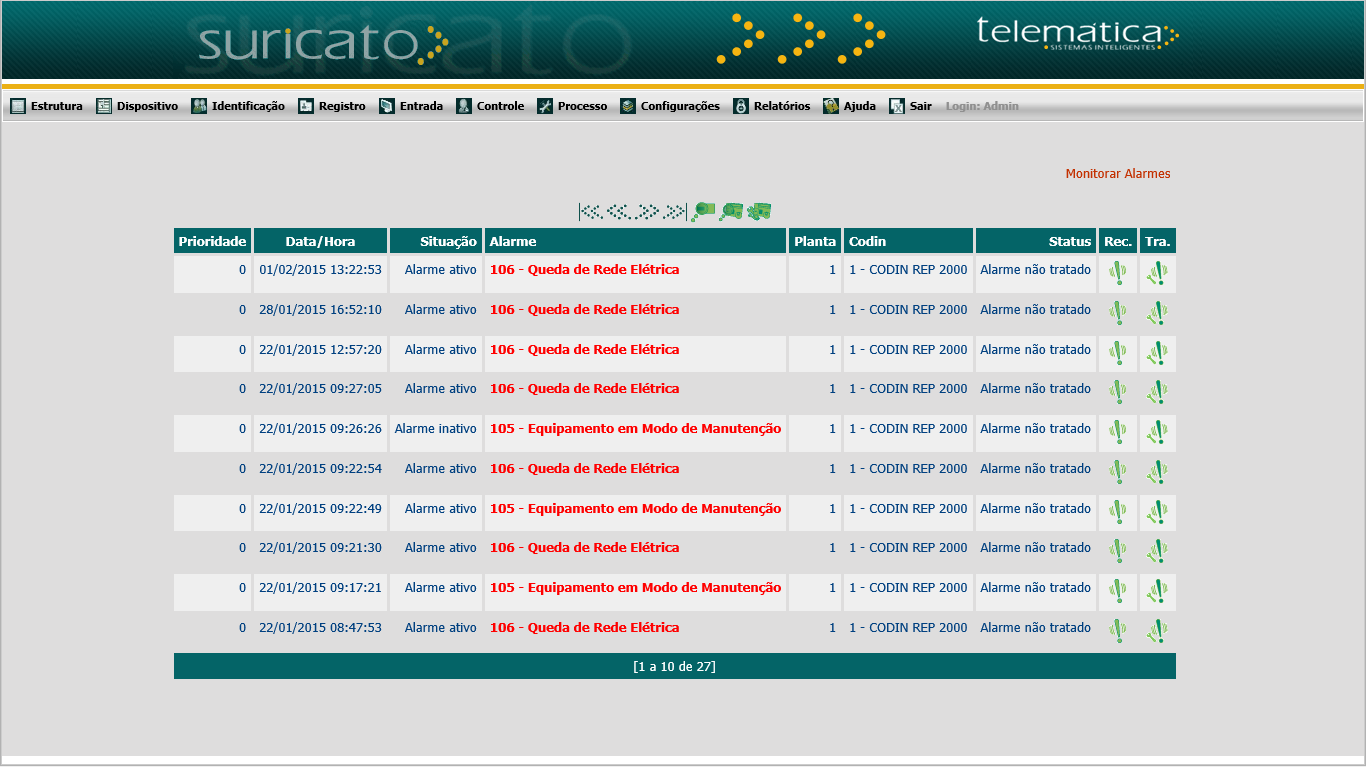This screenshot has width=1366, height=767.
Task: Click the Tra. icon for the 22/01/2015 09:17:21 alarm
Action: pyautogui.click(x=1157, y=591)
